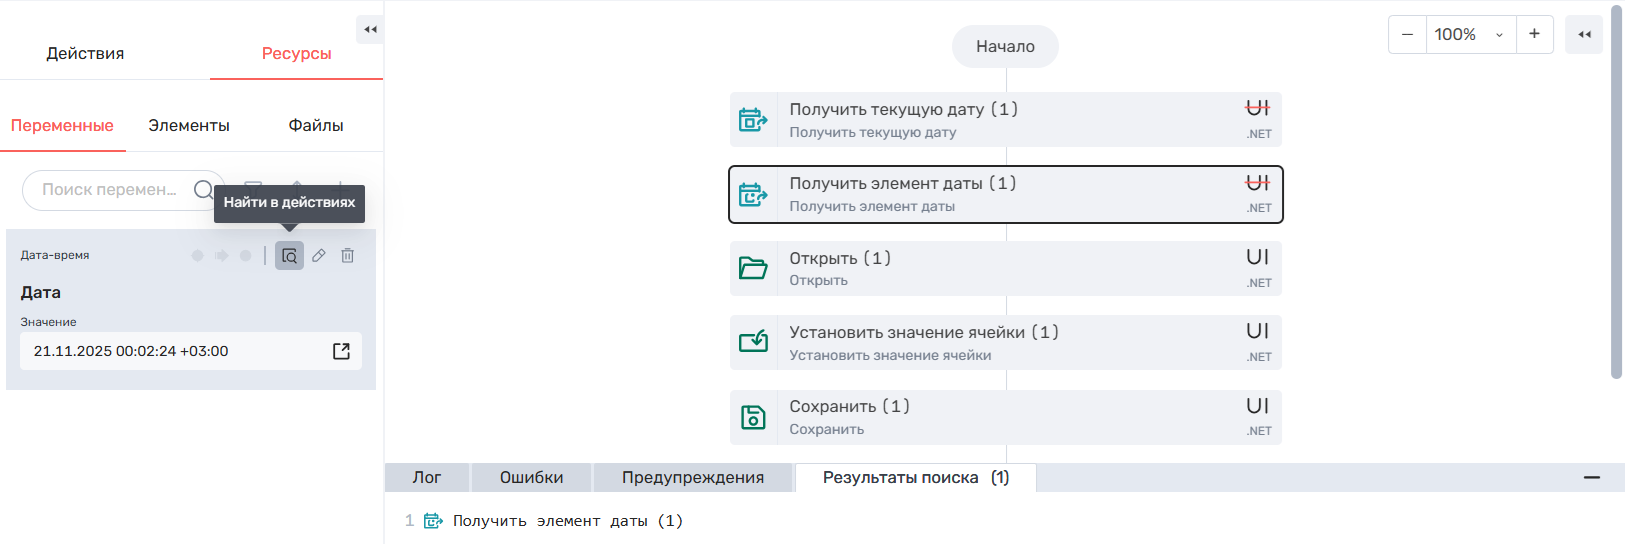Viewport: 1625px width, 544px height.
Task: Open the Дата value in expanded editor
Action: pos(341,351)
